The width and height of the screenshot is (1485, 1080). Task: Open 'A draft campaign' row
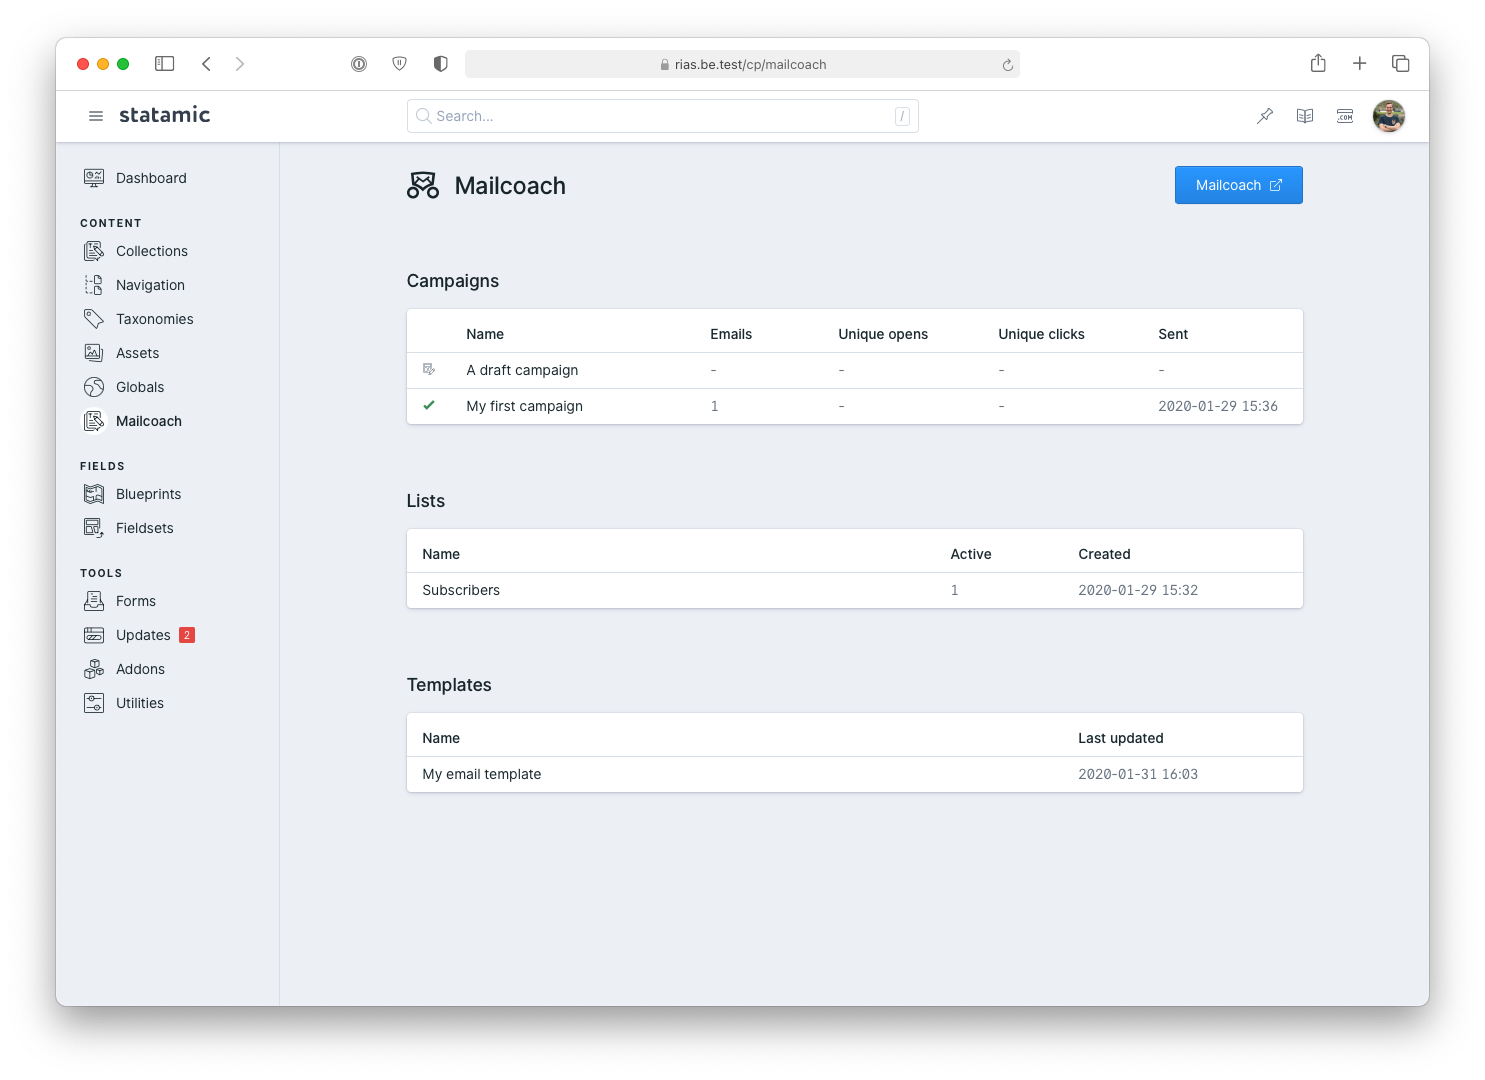click(854, 370)
